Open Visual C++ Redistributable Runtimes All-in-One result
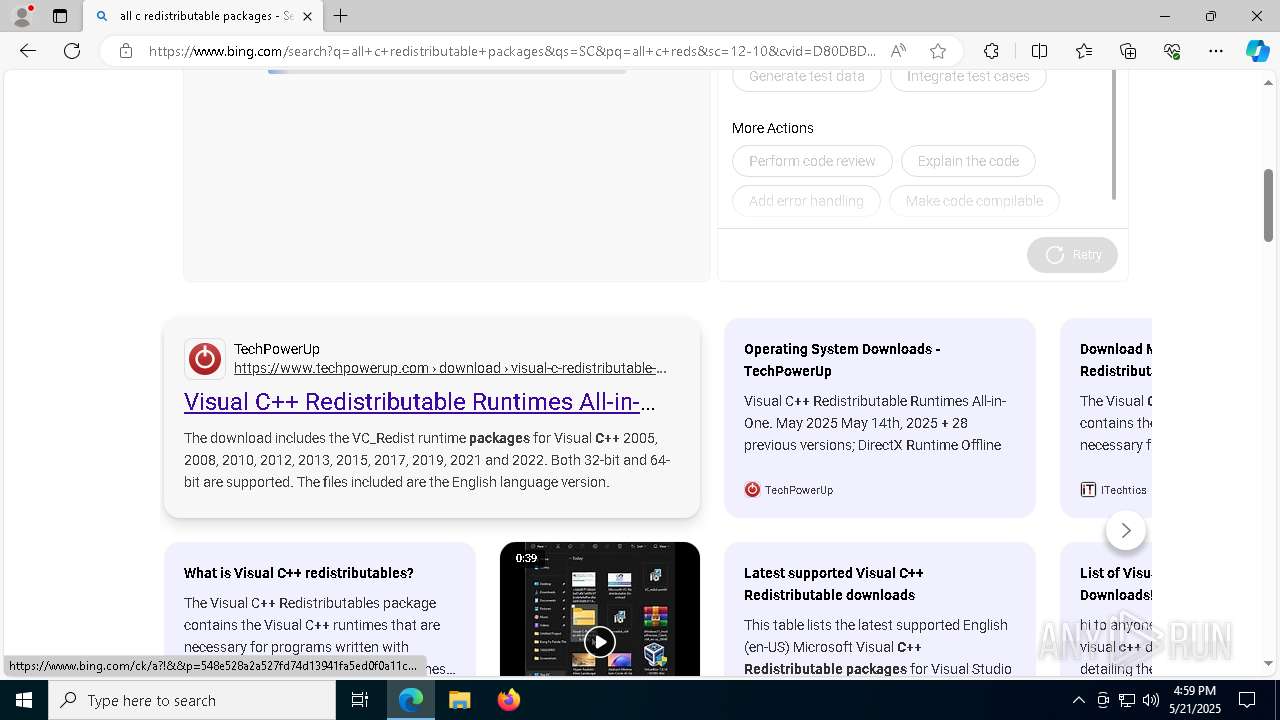The image size is (1280, 720). (x=420, y=402)
